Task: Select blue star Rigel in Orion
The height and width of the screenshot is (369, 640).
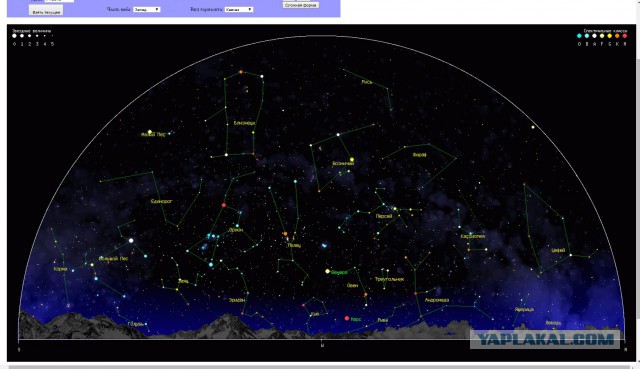Action: [211, 265]
